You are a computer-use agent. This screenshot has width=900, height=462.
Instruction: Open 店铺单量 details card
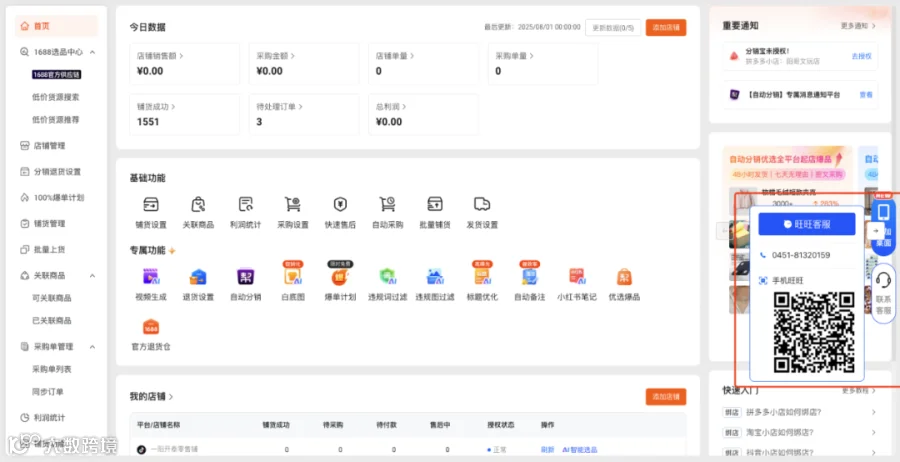423,64
